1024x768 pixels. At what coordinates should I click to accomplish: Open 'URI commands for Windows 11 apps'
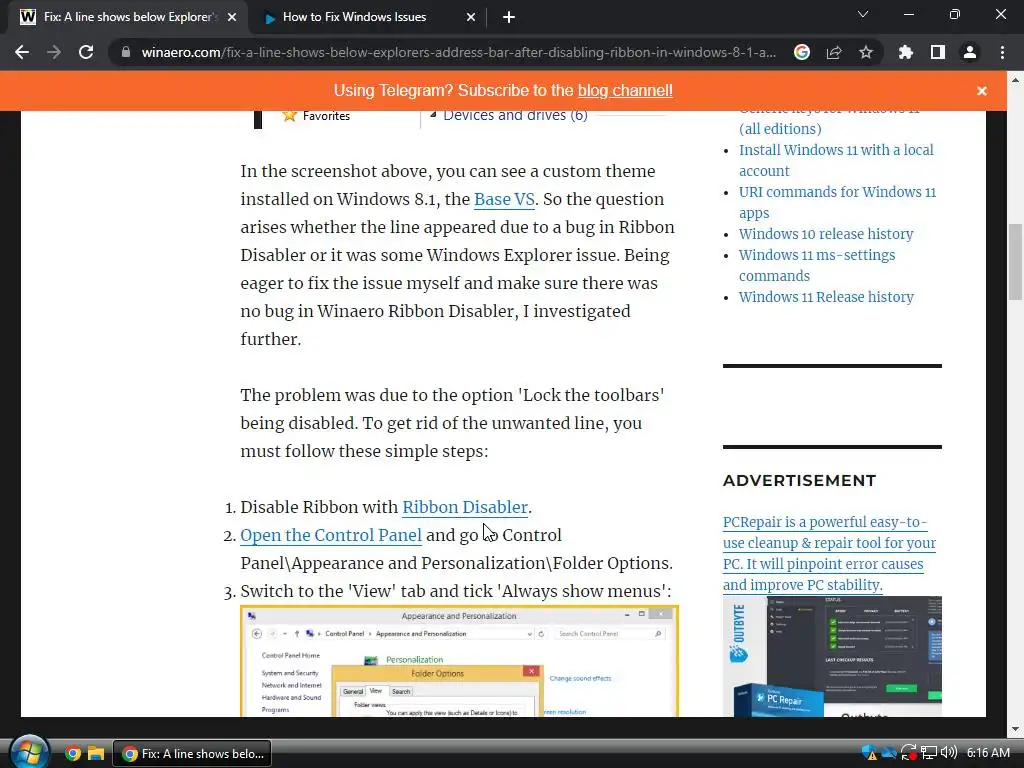(x=837, y=202)
